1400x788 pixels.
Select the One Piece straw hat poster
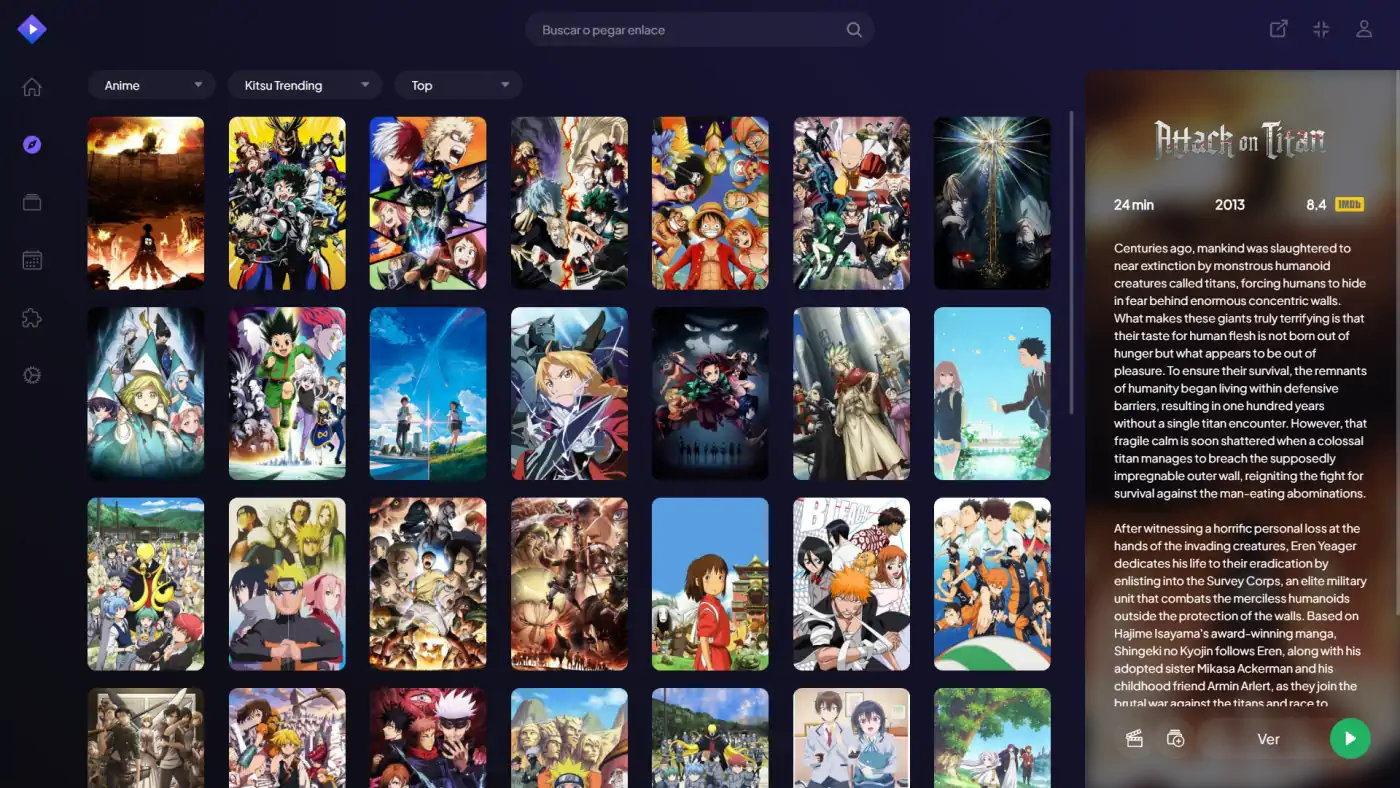coord(710,203)
